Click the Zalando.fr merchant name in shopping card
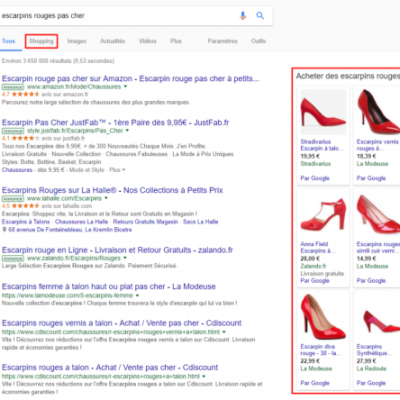400x400 pixels. point(313,266)
